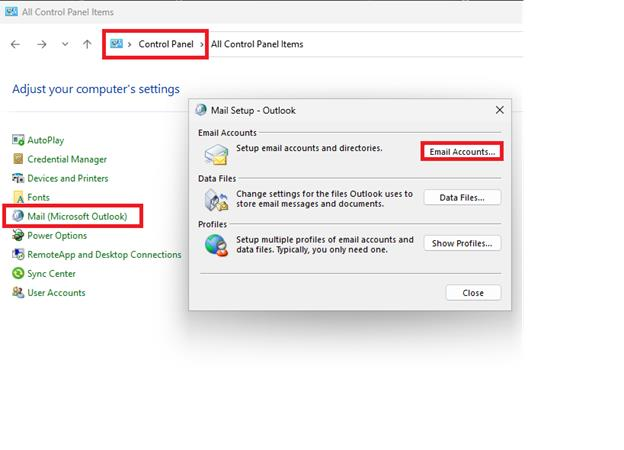Select Control Panel breadcrumb

tap(166, 44)
